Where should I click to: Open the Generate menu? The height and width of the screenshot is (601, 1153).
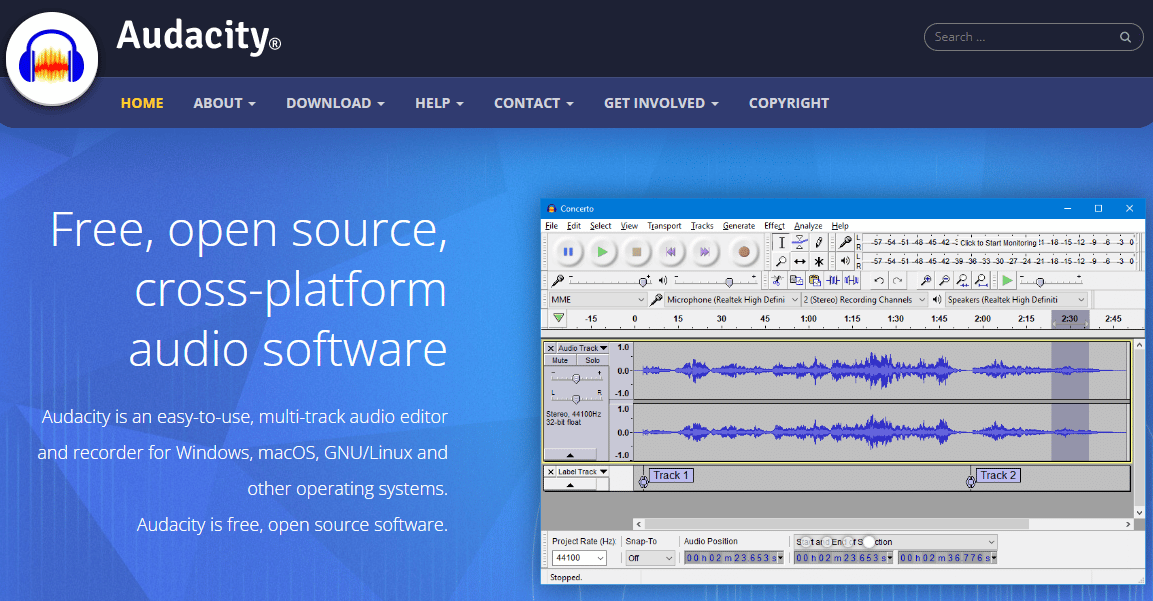[x=738, y=226]
